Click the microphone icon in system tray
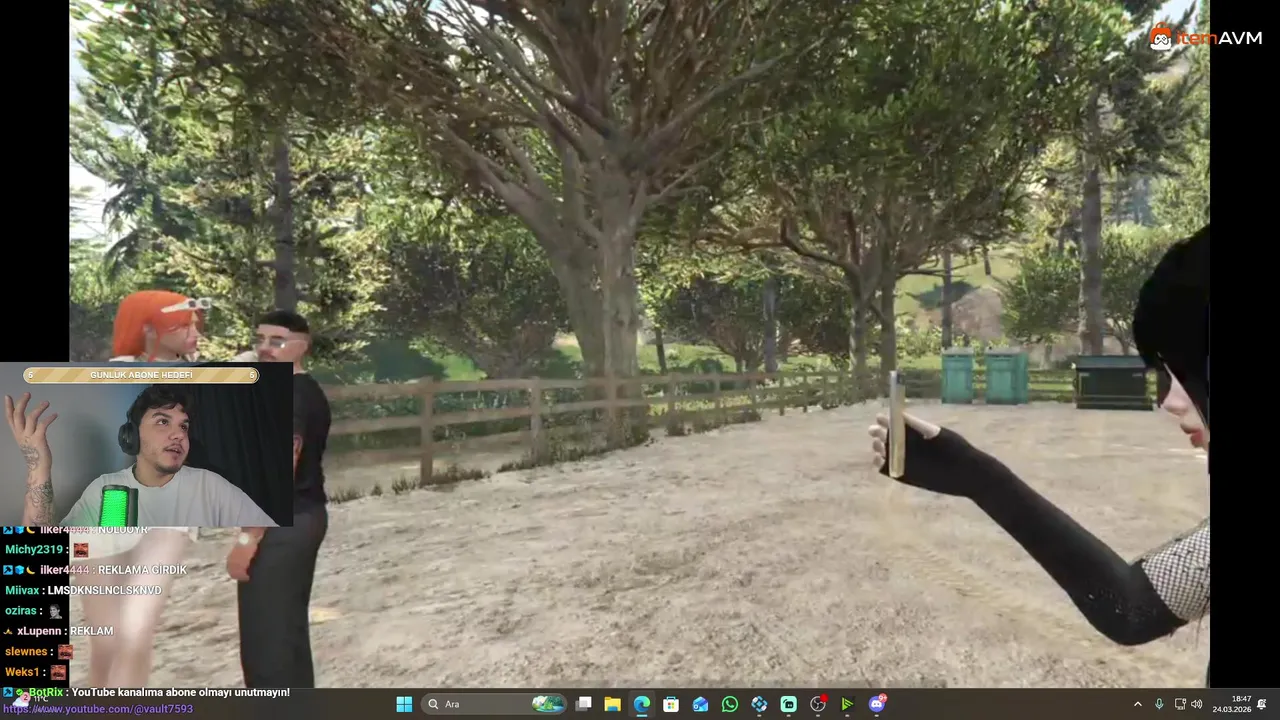Screen dimensions: 1280x720 tap(1159, 704)
